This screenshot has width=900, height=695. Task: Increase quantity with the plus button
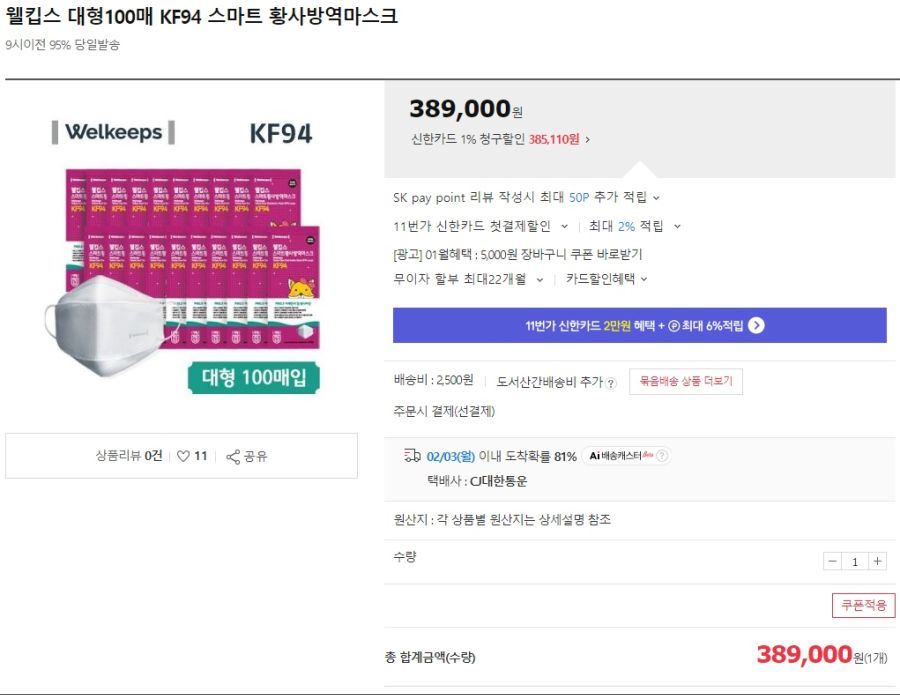pos(878,561)
